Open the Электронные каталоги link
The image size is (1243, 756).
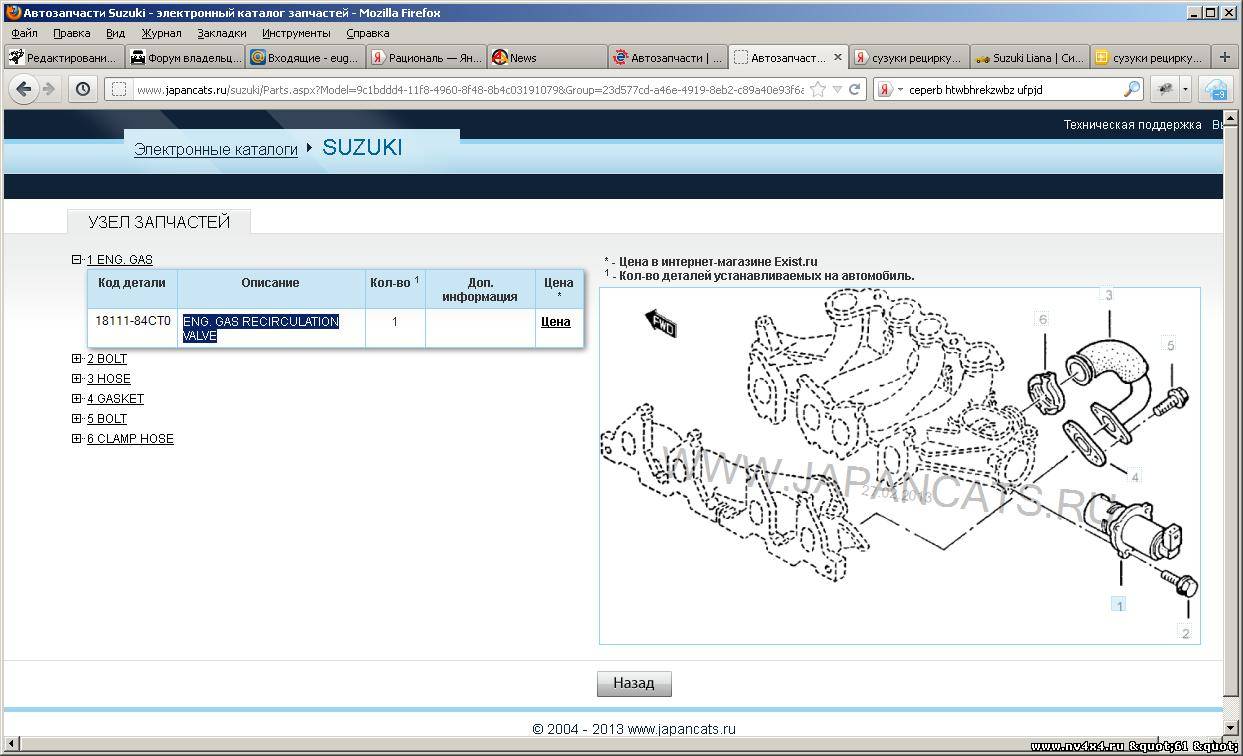[x=216, y=149]
